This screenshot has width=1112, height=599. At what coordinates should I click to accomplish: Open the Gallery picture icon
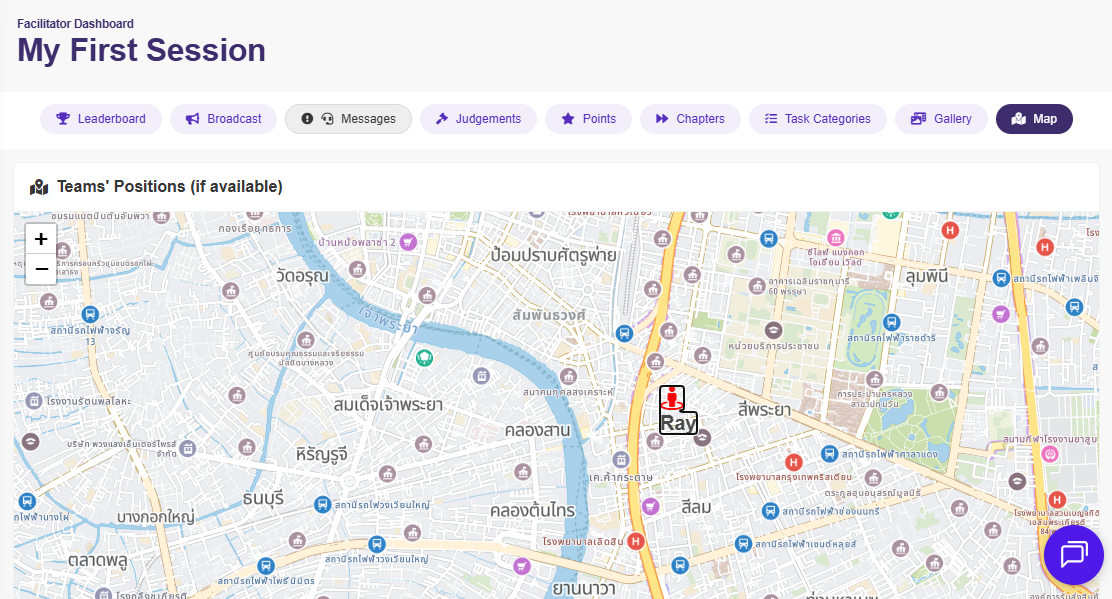tap(916, 118)
